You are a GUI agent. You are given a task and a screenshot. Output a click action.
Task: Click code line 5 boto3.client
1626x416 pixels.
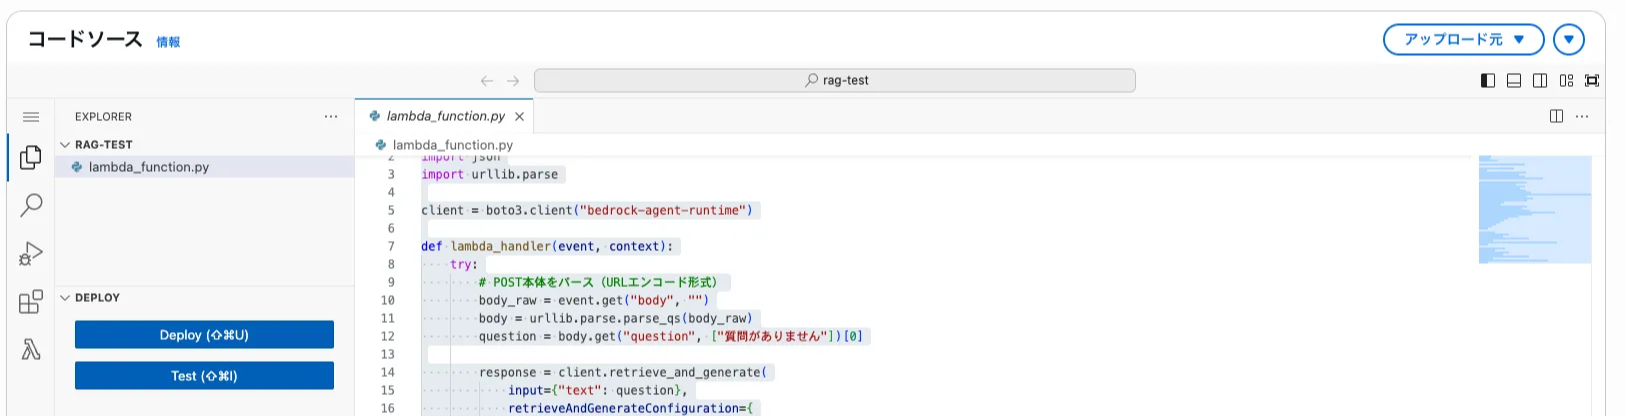tap(587, 211)
